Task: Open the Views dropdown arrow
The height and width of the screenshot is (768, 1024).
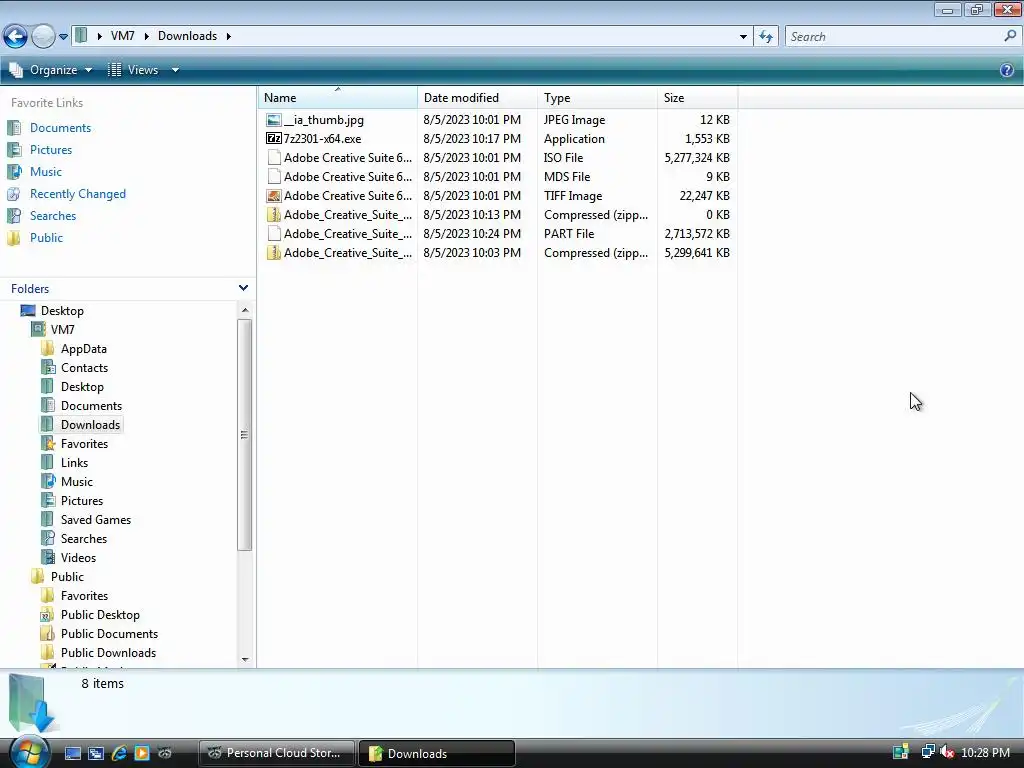Action: point(175,70)
